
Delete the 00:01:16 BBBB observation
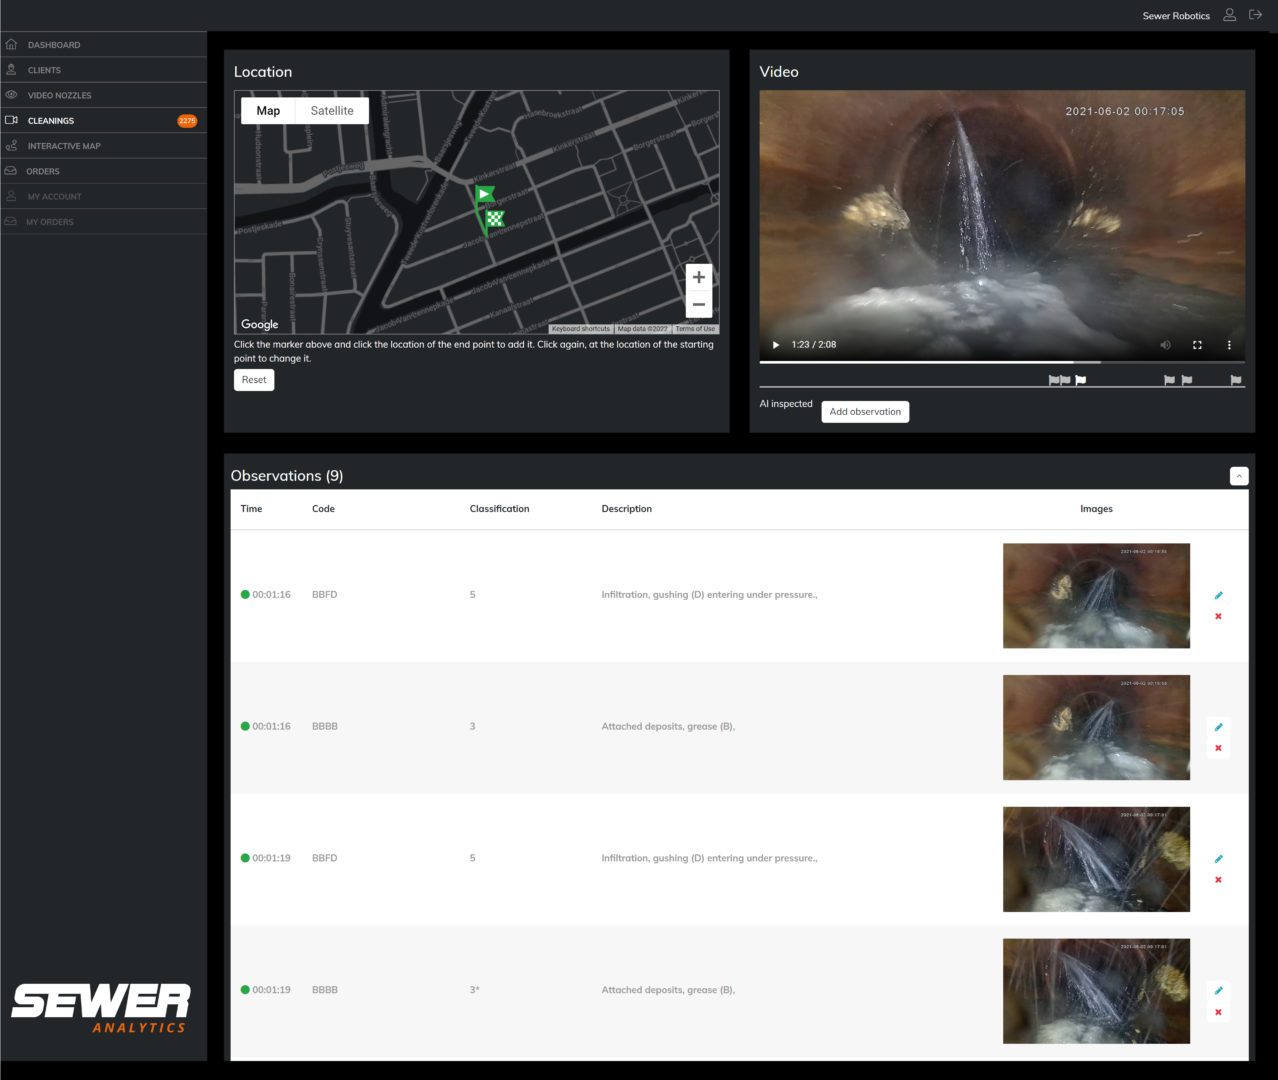pos(1218,748)
